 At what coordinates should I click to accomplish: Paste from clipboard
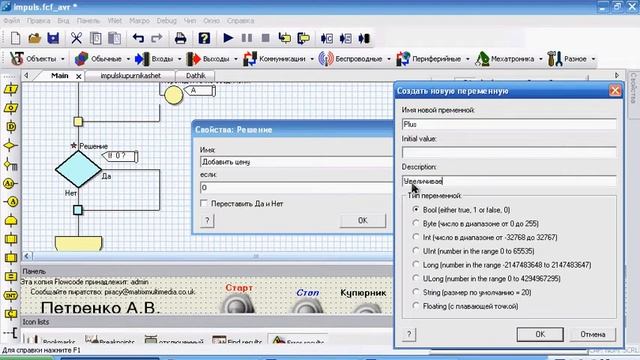(114, 38)
